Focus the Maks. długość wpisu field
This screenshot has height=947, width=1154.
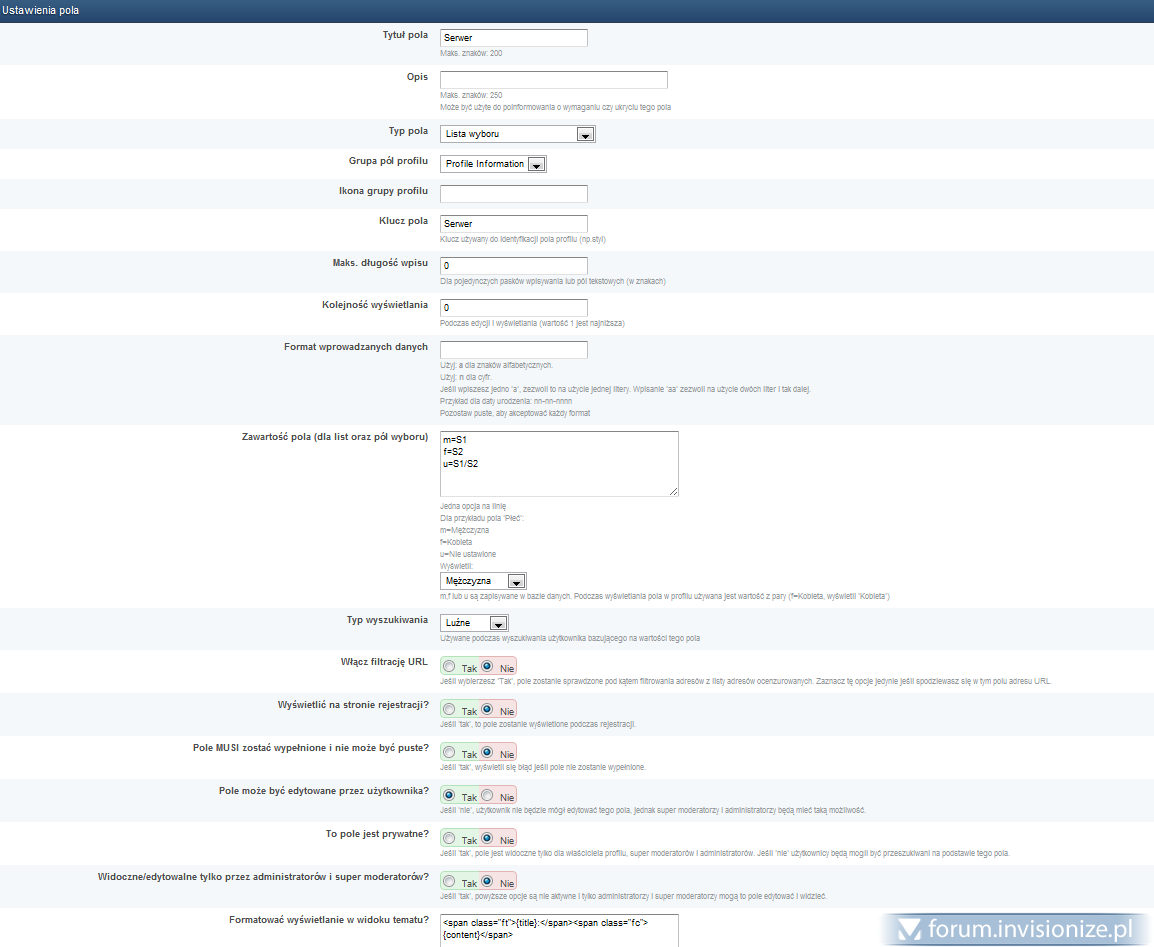[x=513, y=266]
